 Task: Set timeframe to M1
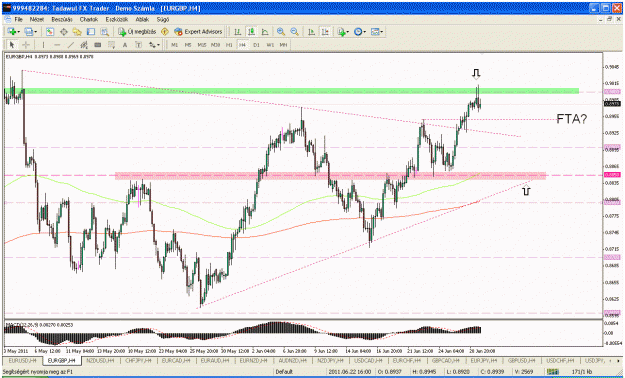click(174, 45)
